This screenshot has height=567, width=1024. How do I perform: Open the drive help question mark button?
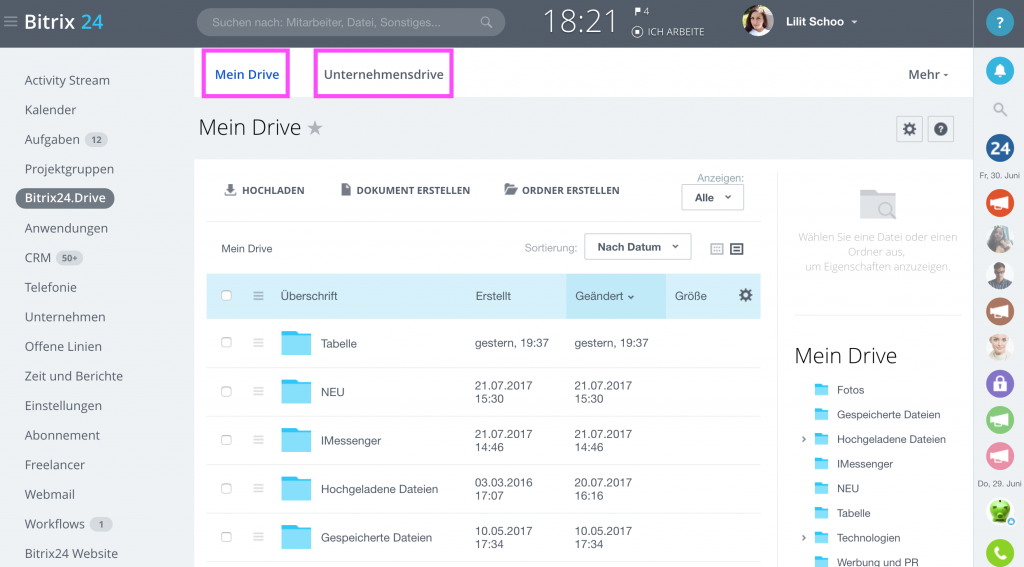pyautogui.click(x=940, y=129)
